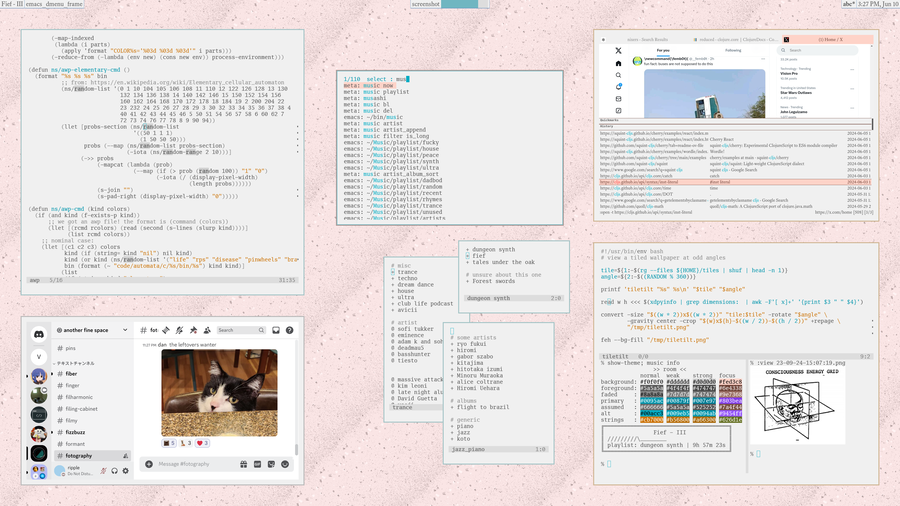Toggle the heart reaction showing 3
Image resolution: width=900 pixels, height=506 pixels.
click(x=203, y=443)
